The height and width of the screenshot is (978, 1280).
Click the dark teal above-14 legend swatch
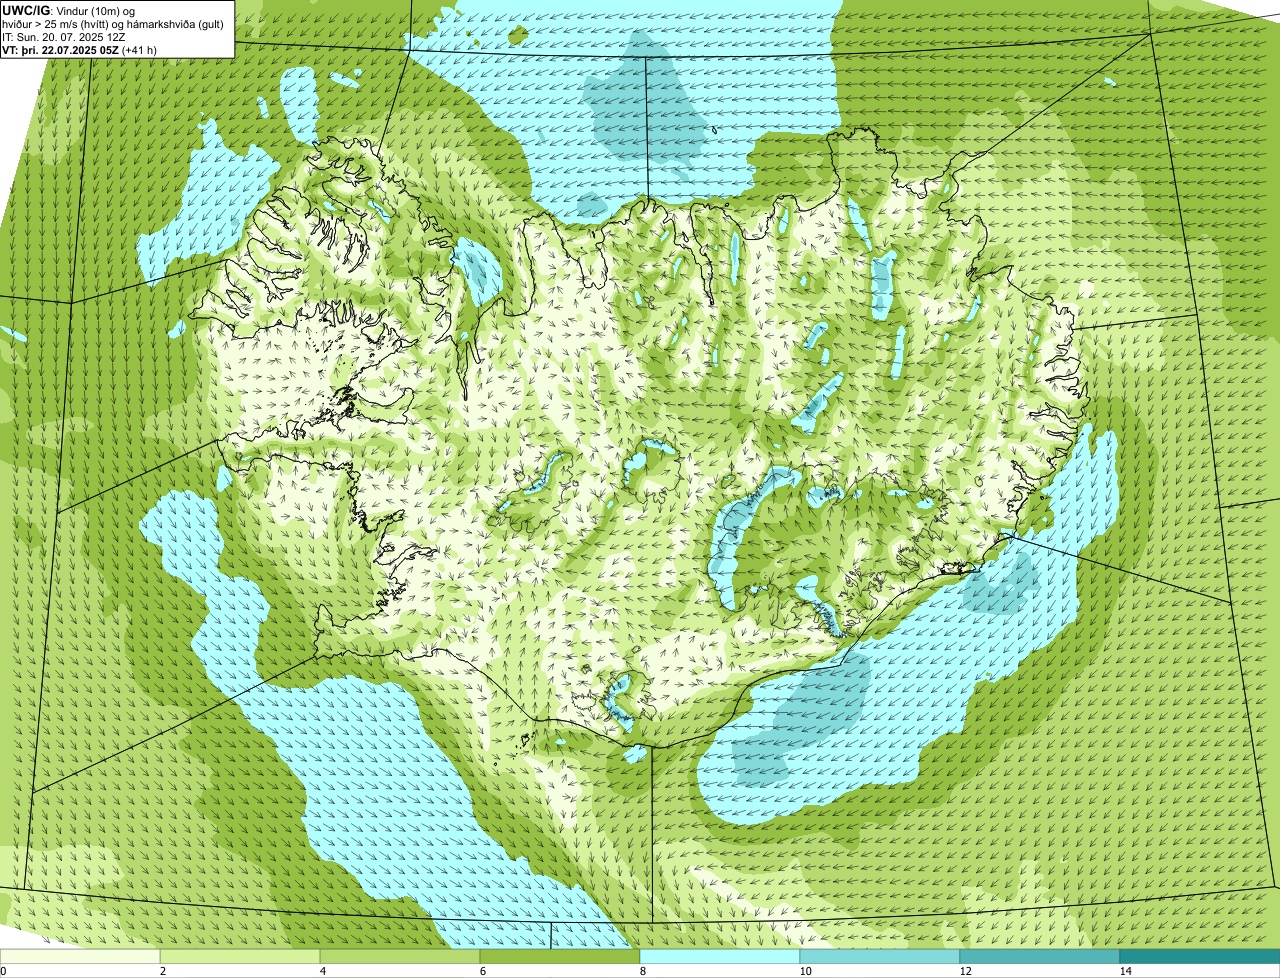point(1200,956)
